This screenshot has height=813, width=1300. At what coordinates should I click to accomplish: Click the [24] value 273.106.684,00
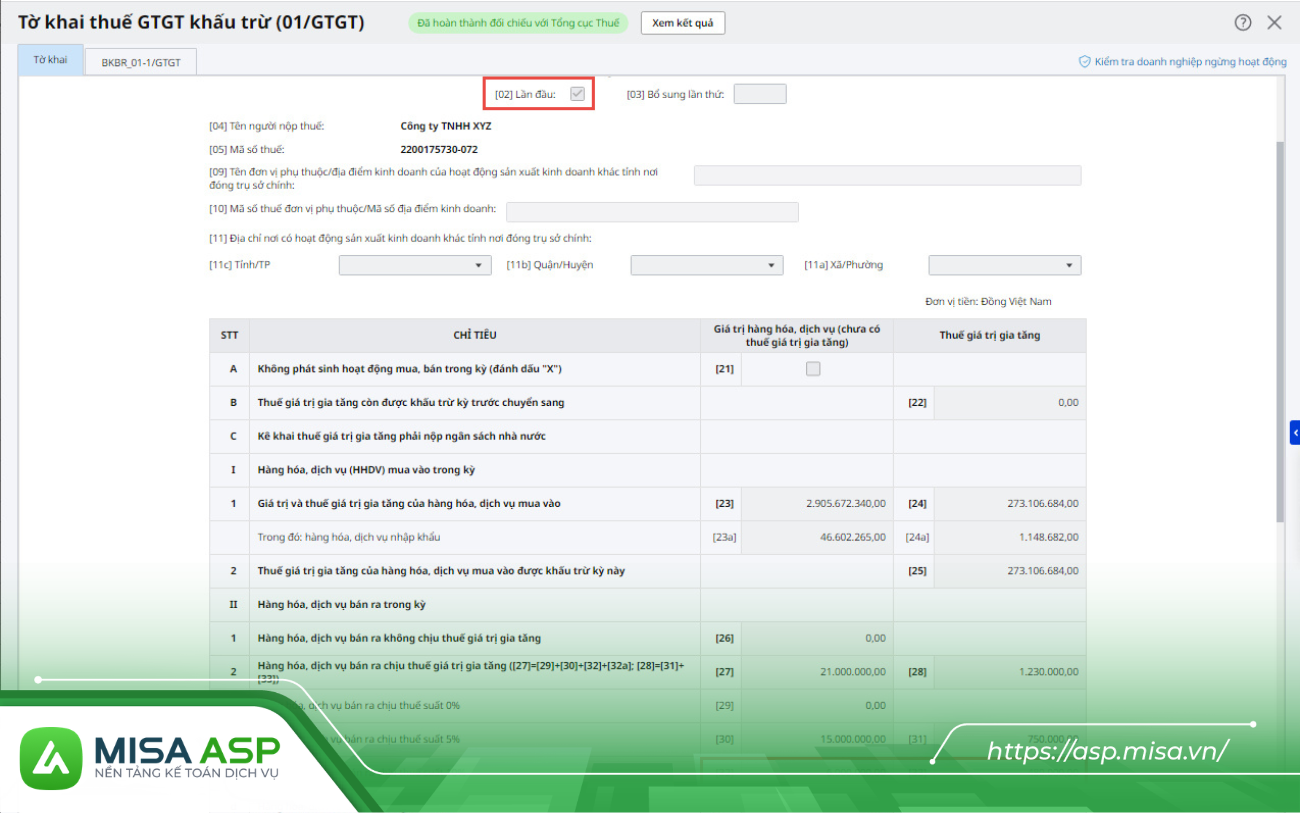click(x=1043, y=504)
